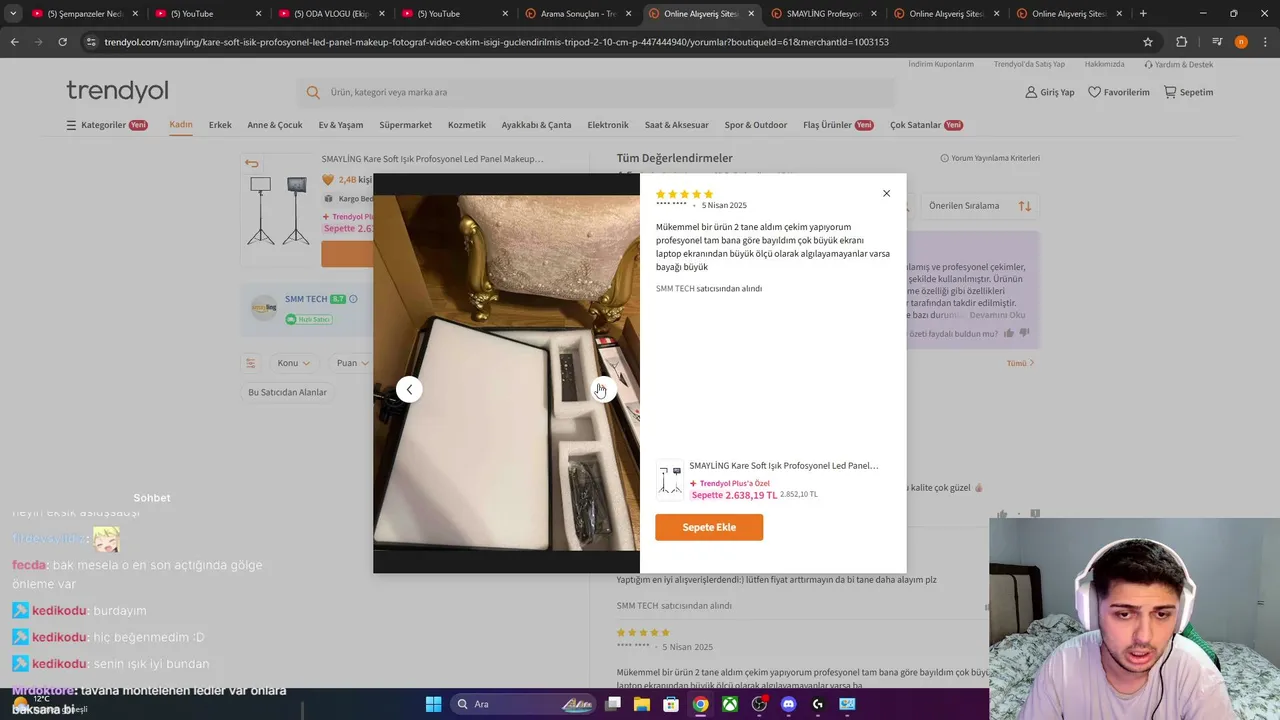Viewport: 1280px width, 720px height.
Task: Expand Tümü reviews link
Action: click(1021, 363)
